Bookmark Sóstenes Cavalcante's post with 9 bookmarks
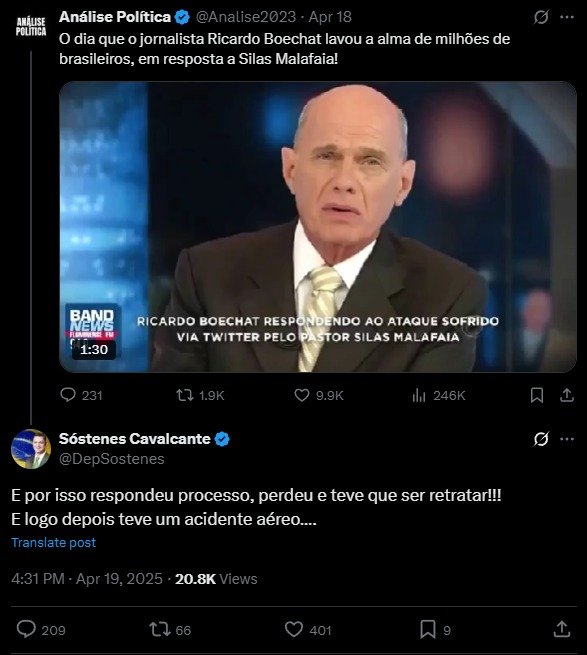Viewport: 587px width, 655px height. (x=428, y=629)
